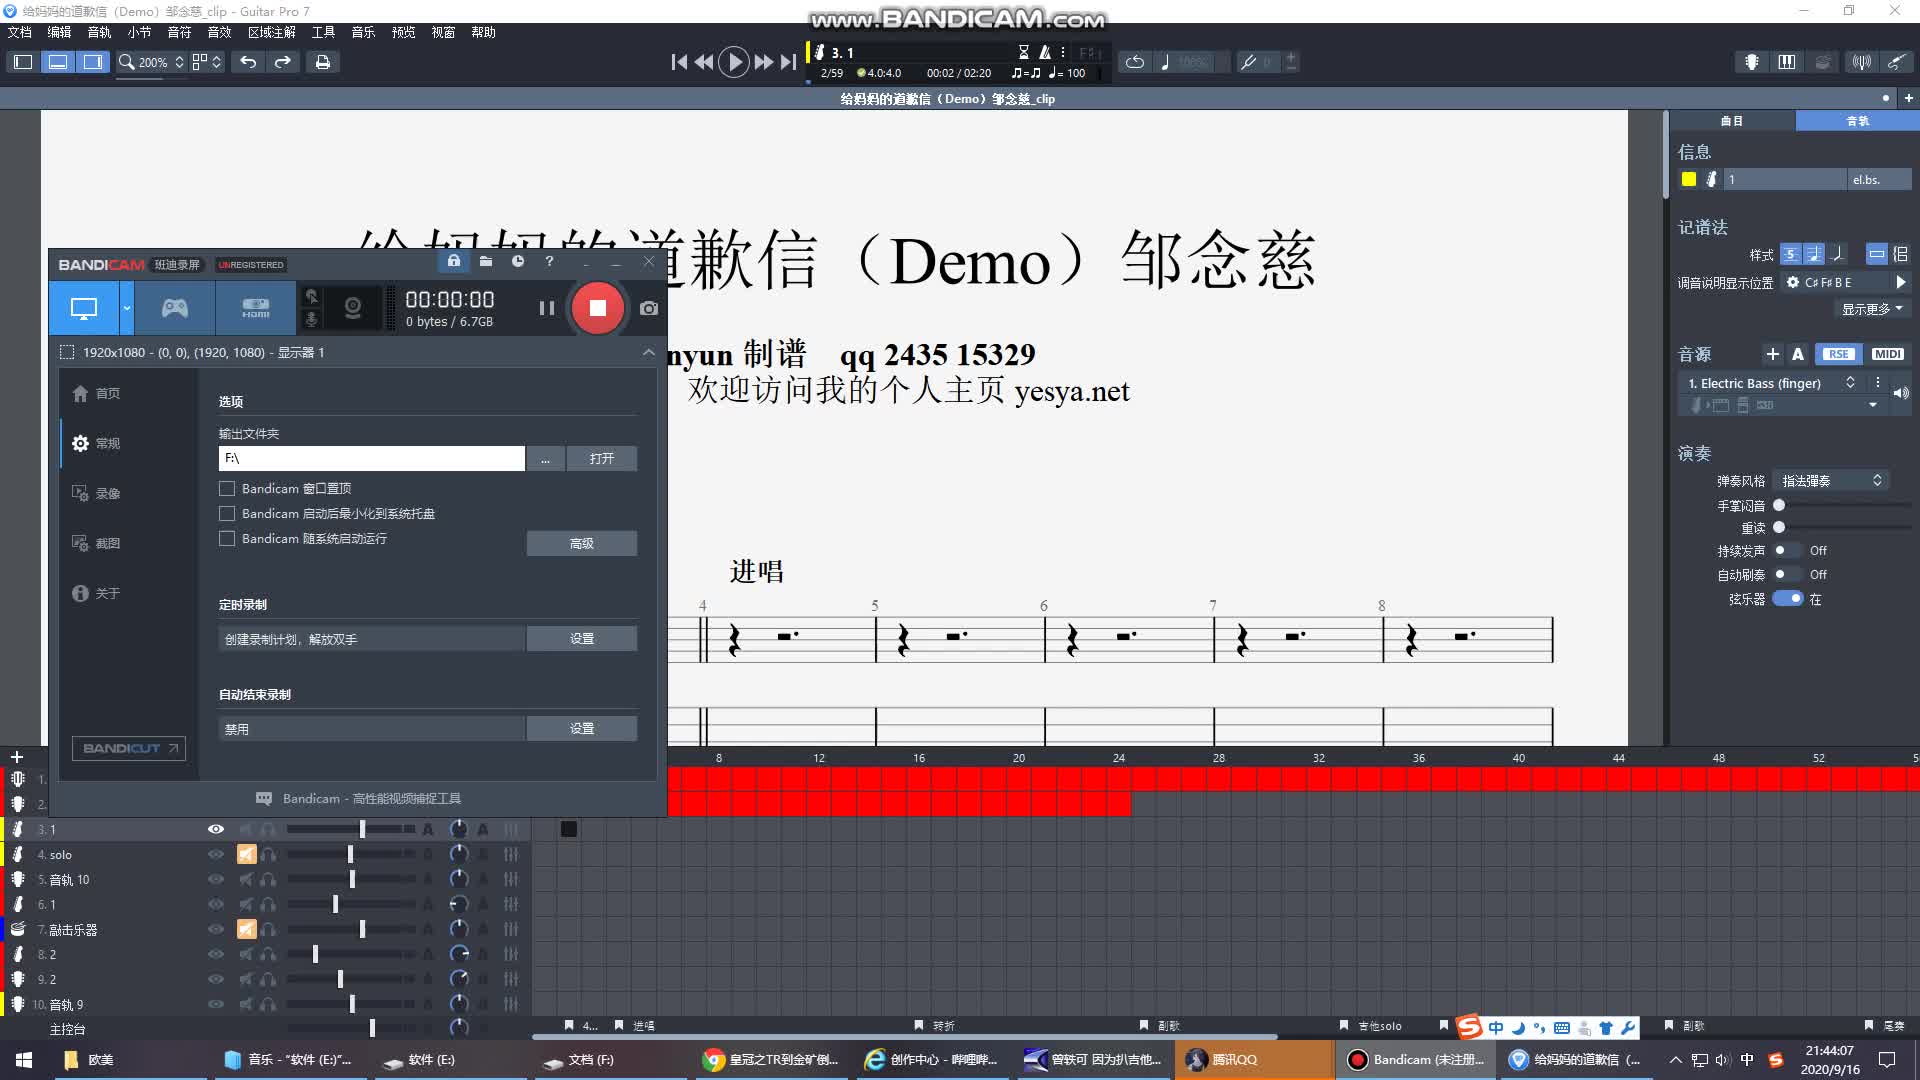This screenshot has height=1080, width=1920.
Task: Toggle visibility of the solo track
Action: [215, 855]
